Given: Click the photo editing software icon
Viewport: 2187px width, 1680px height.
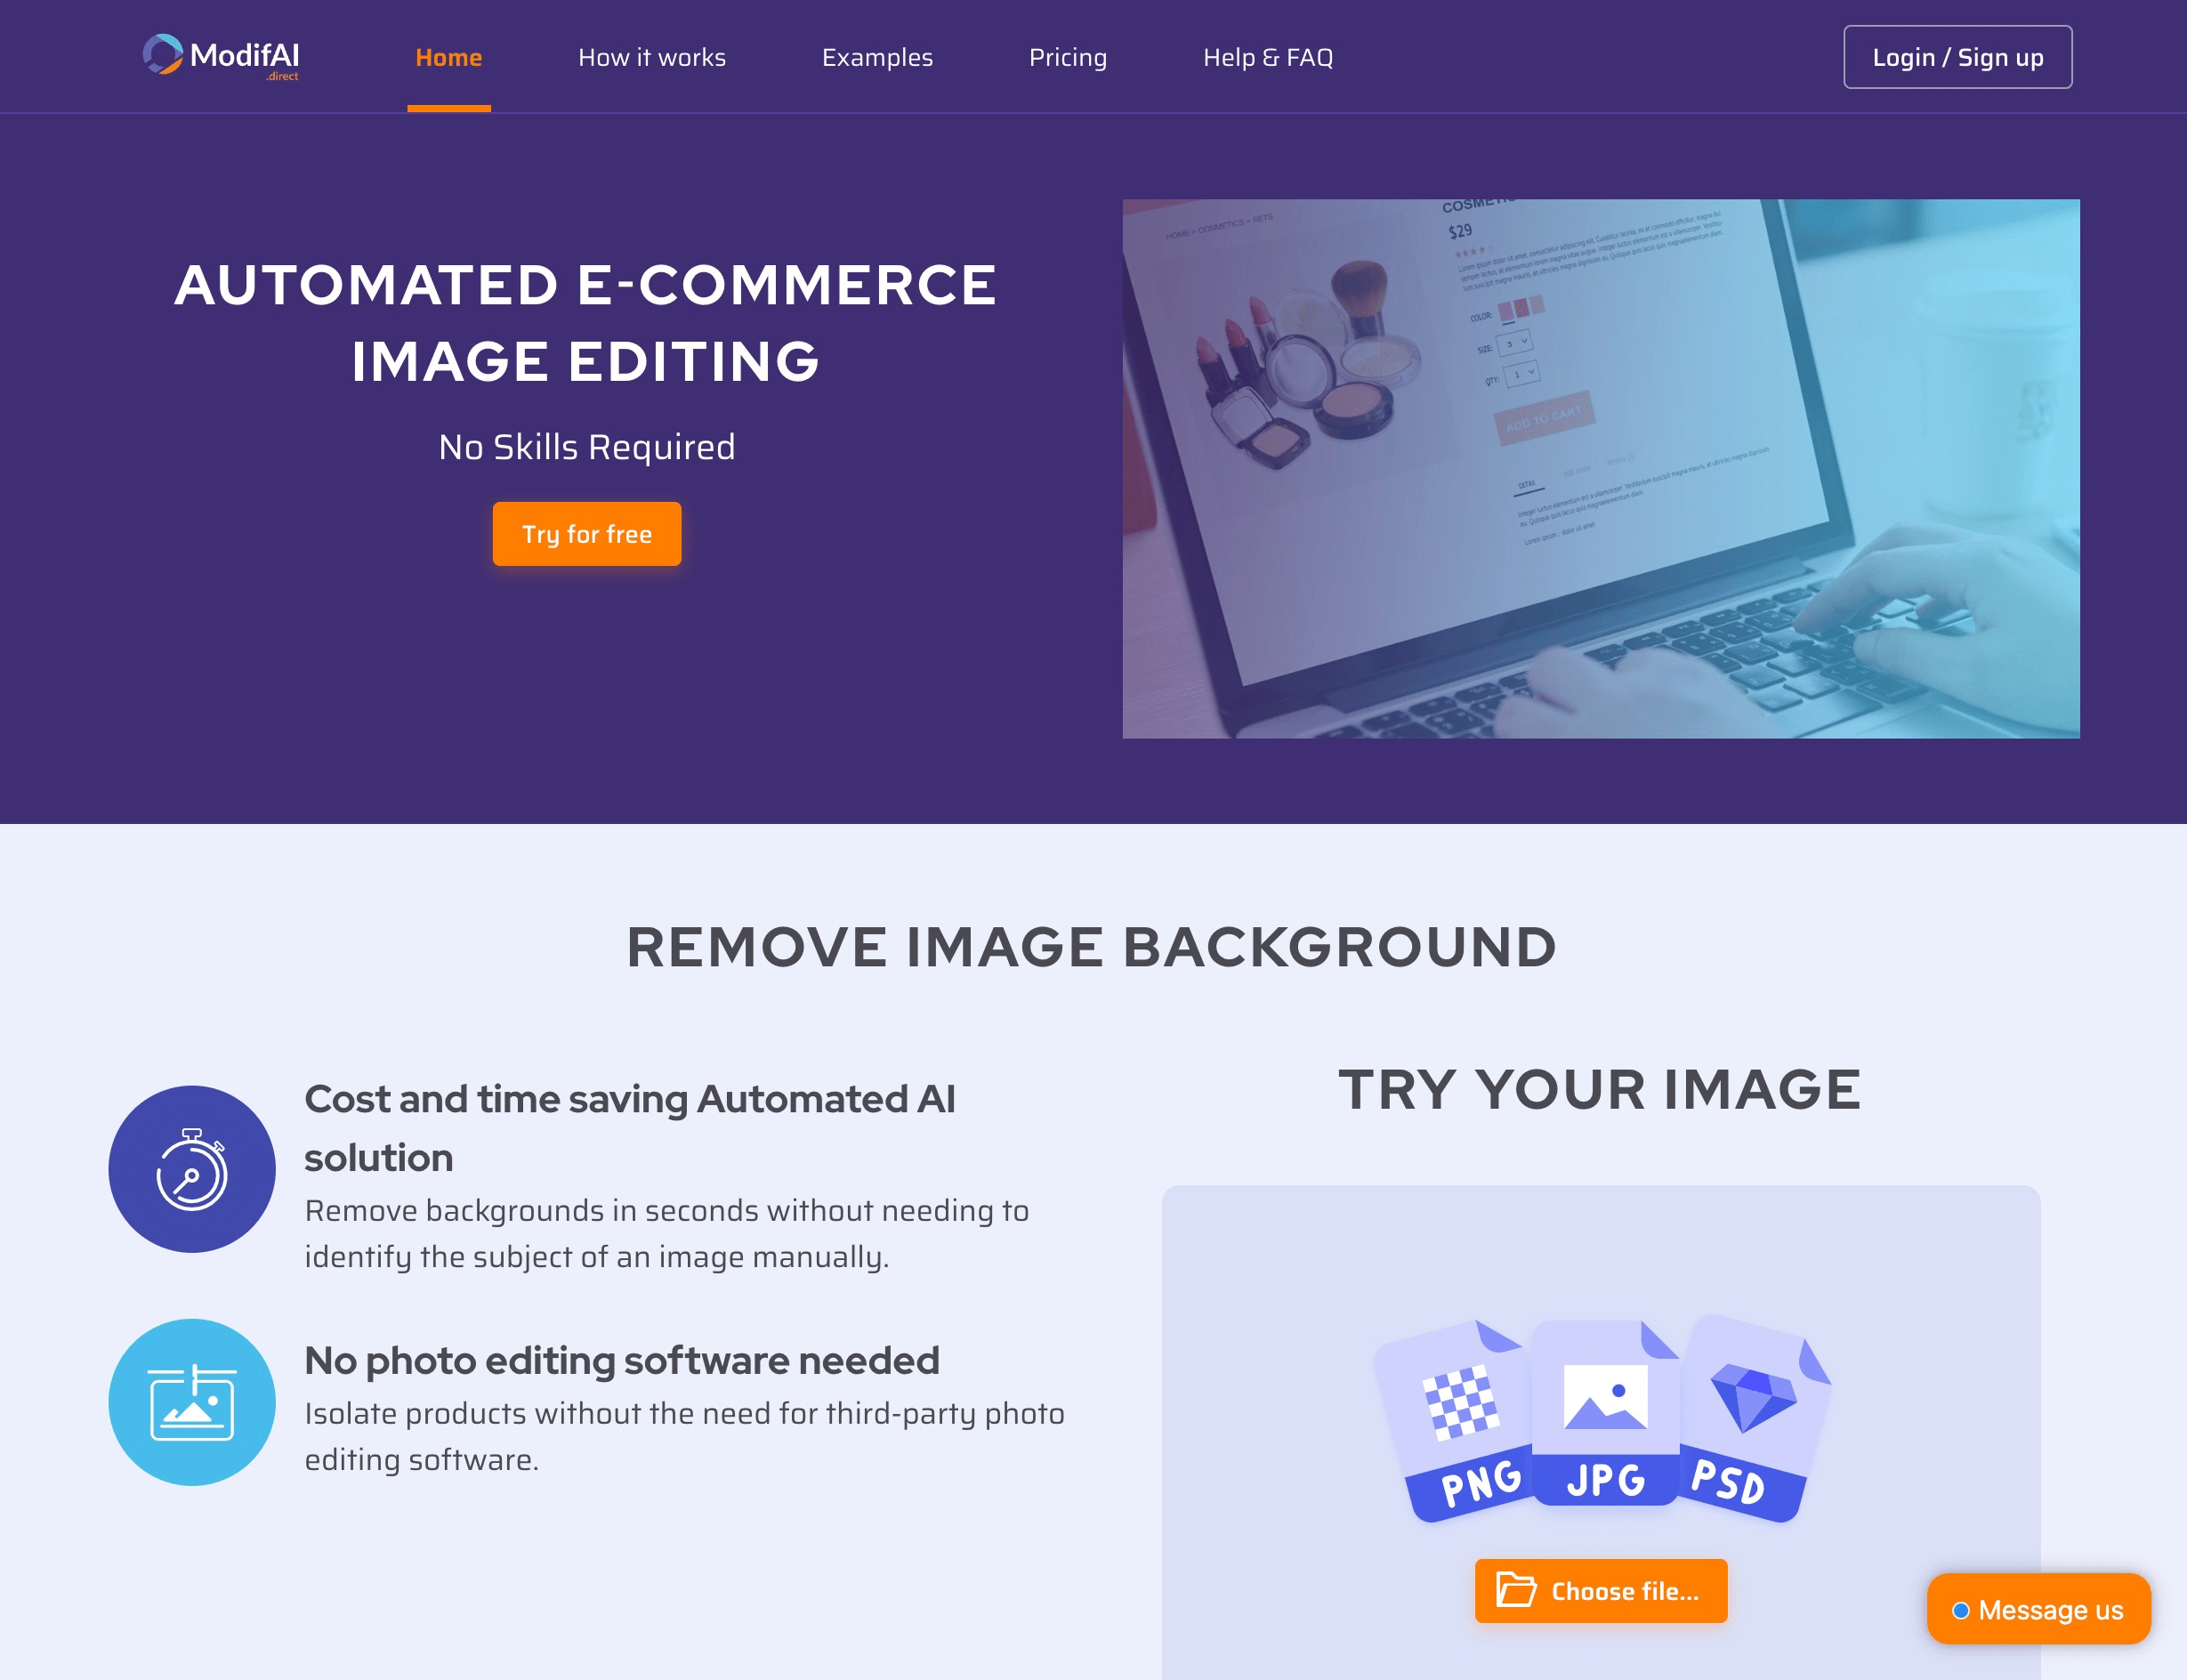Looking at the screenshot, I should [194, 1403].
